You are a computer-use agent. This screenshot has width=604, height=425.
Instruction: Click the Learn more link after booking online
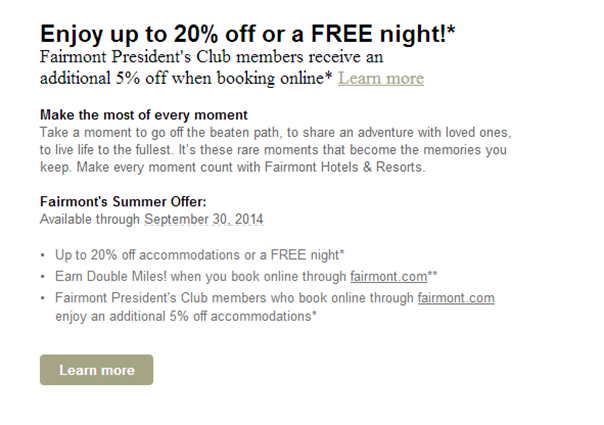coord(381,78)
